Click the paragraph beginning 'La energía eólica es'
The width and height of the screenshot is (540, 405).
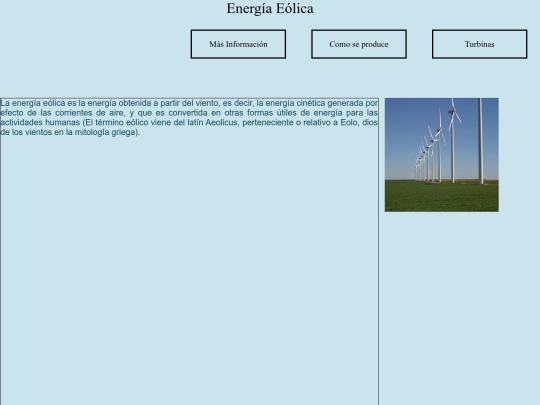(x=189, y=117)
